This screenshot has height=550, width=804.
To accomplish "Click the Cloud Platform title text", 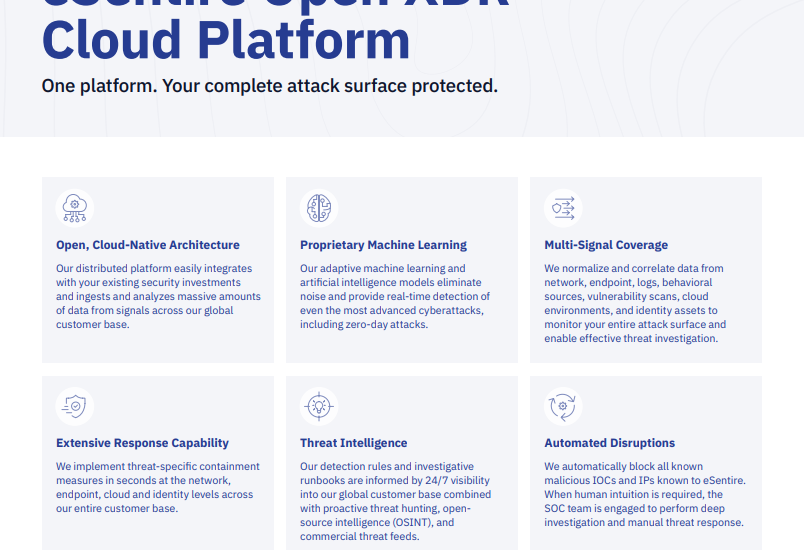I will pyautogui.click(x=226, y=39).
